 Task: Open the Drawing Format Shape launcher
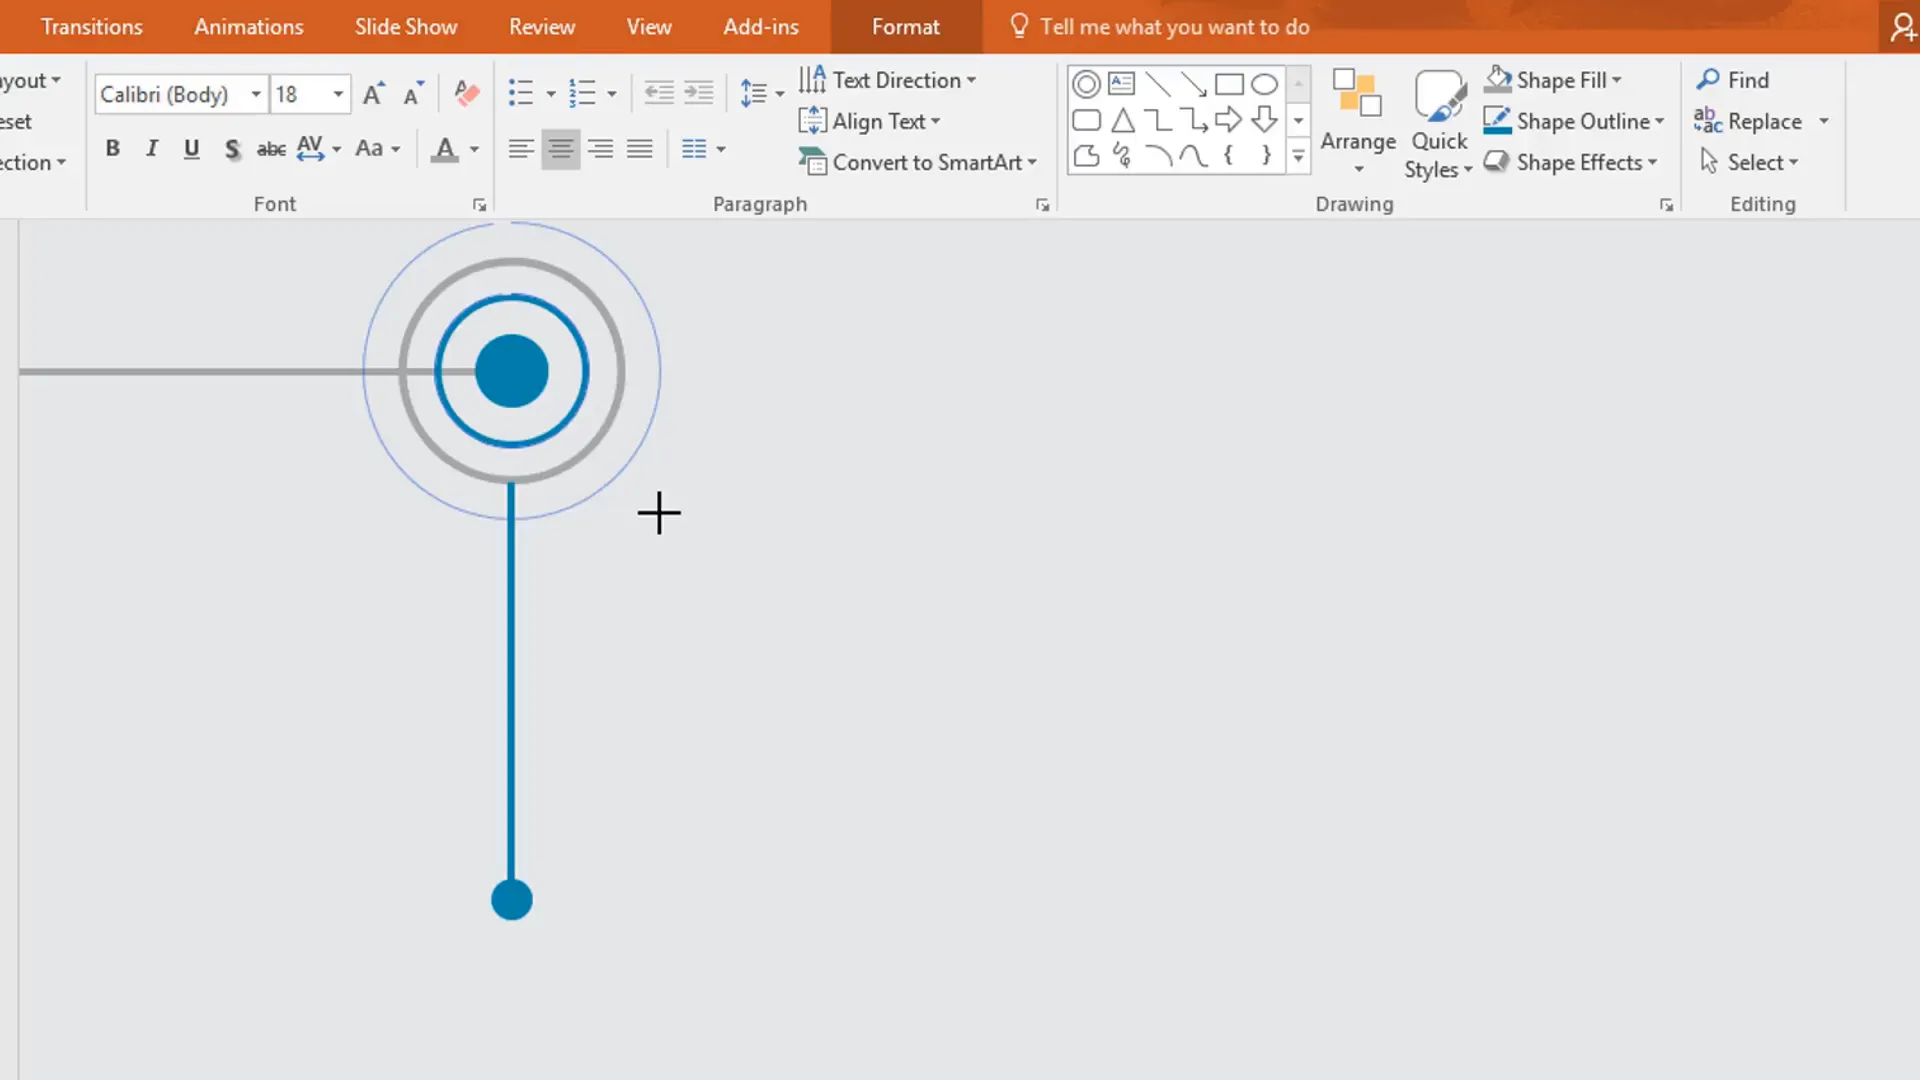pos(1666,205)
